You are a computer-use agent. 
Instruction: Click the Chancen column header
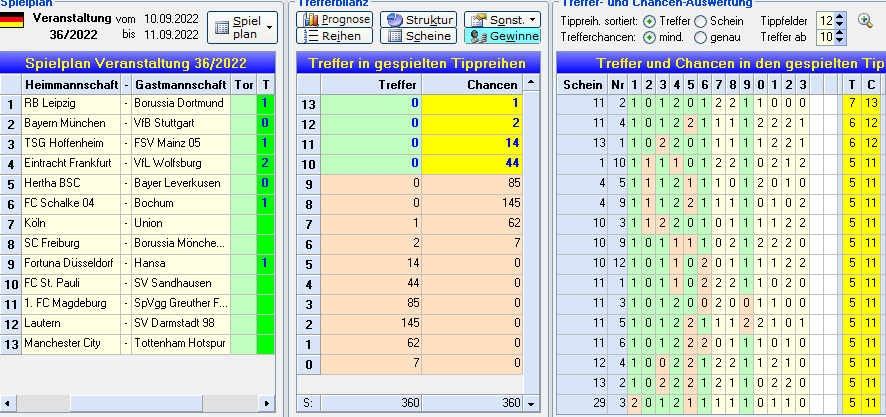472,85
